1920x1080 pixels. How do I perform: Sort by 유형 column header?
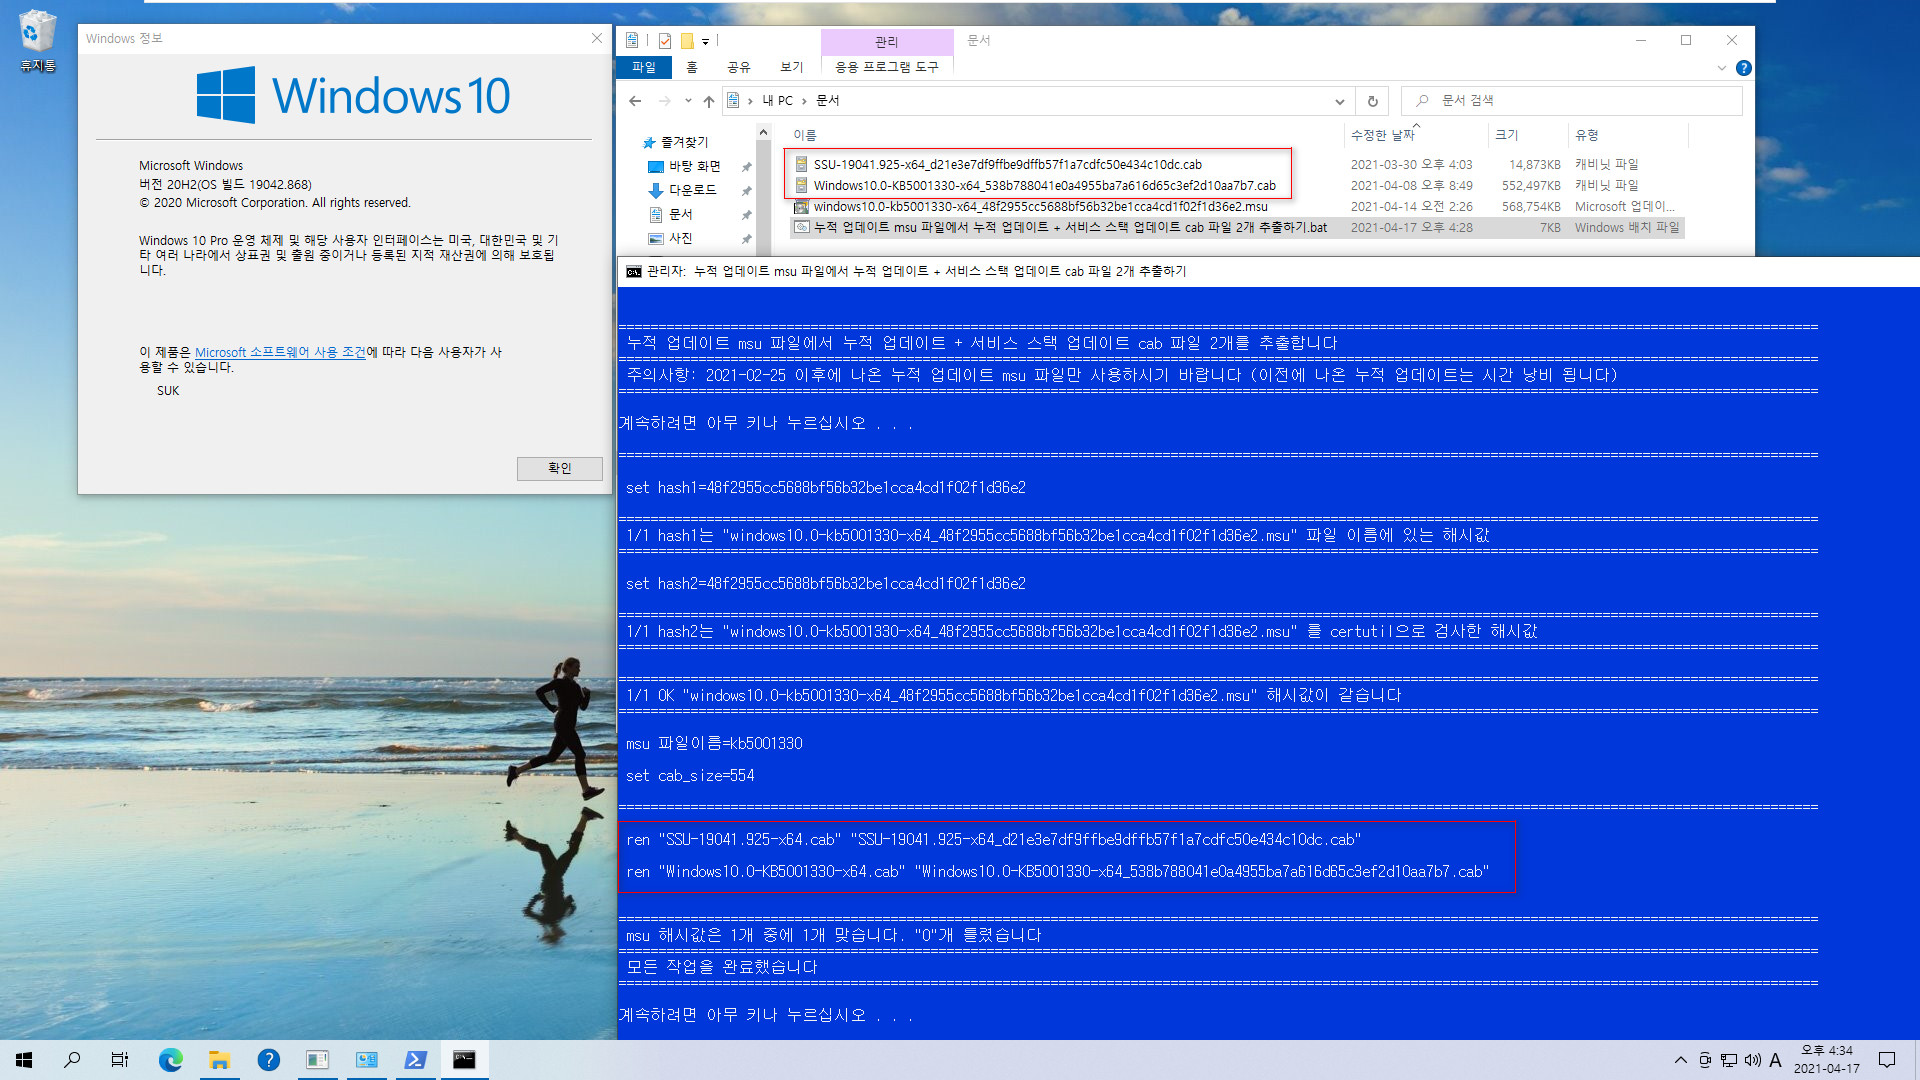(x=1587, y=135)
